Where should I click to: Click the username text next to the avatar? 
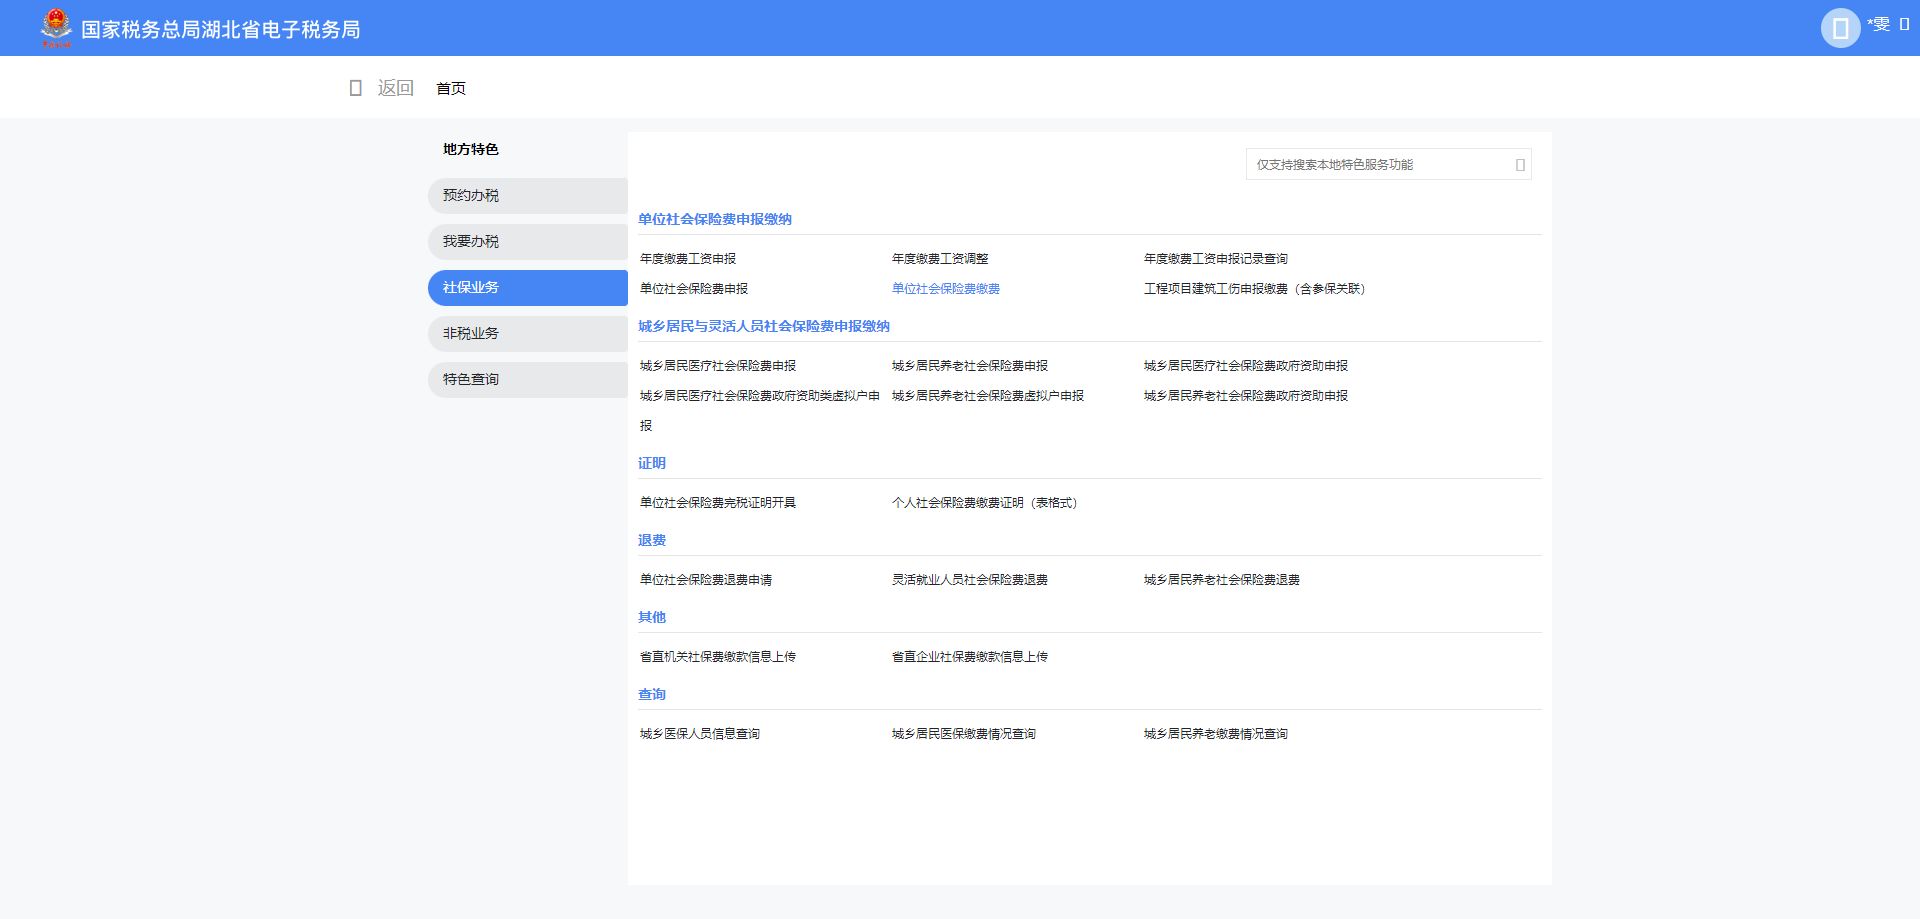tap(1879, 24)
